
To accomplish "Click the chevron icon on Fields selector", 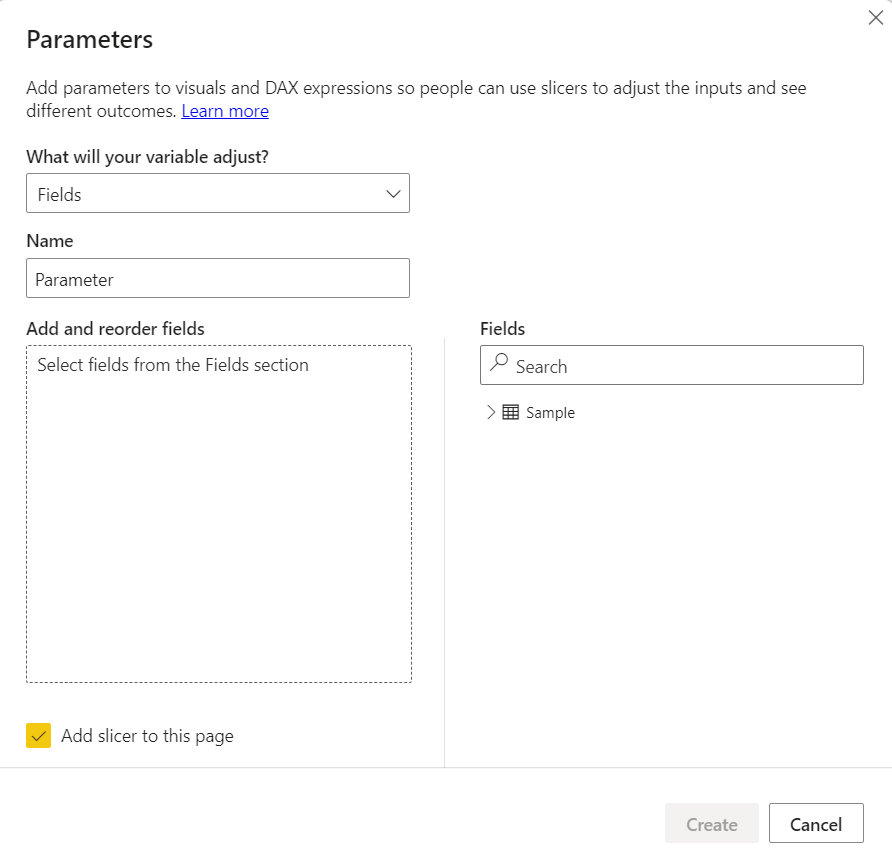I will tap(392, 193).
